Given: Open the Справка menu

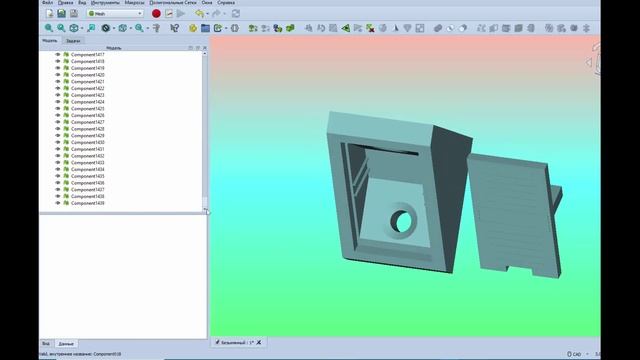Looking at the screenshot, I should (226, 2).
